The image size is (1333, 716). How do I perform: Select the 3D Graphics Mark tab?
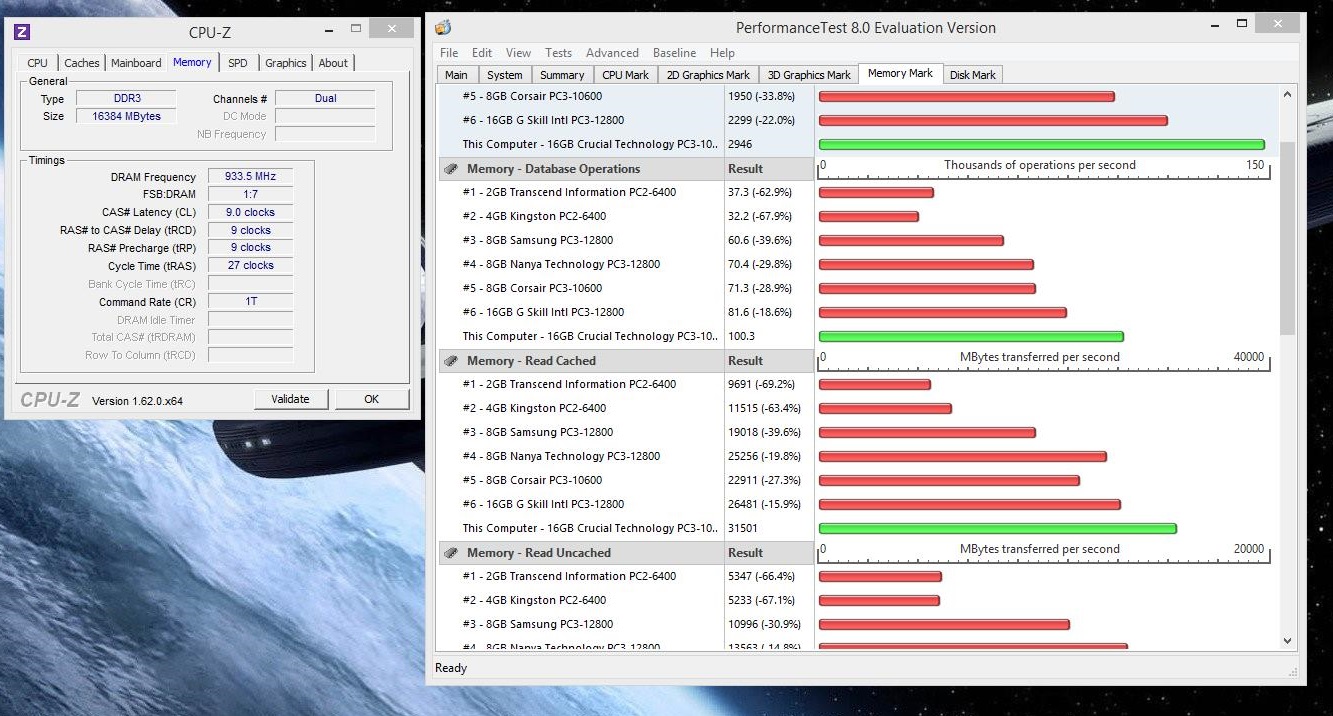click(x=808, y=75)
